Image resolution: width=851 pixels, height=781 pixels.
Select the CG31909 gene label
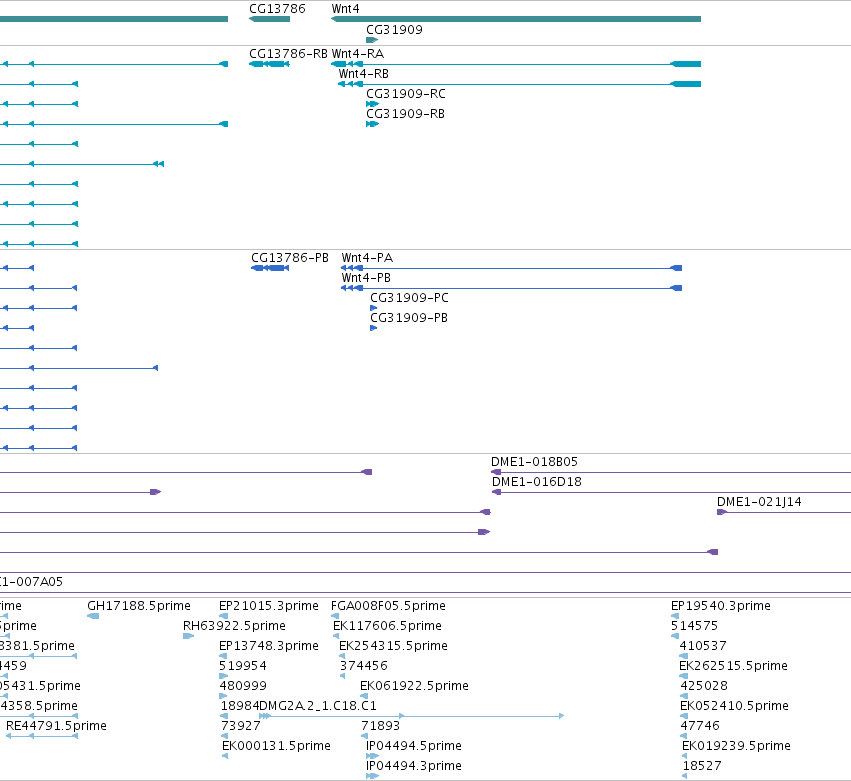394,29
